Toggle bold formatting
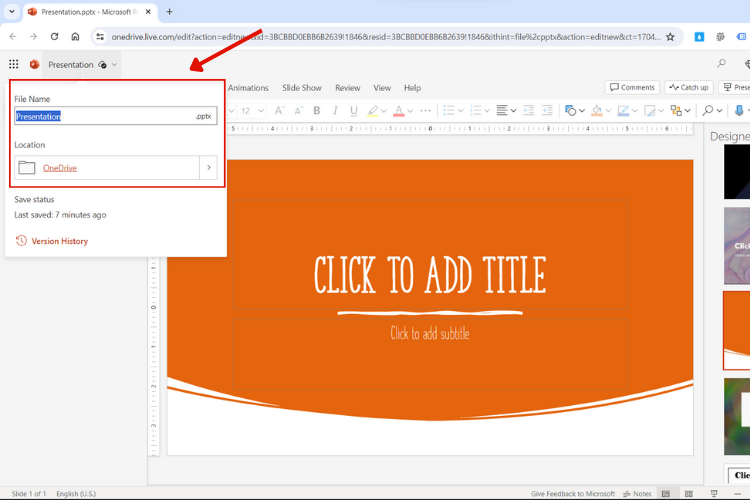This screenshot has width=750, height=500. (x=317, y=111)
